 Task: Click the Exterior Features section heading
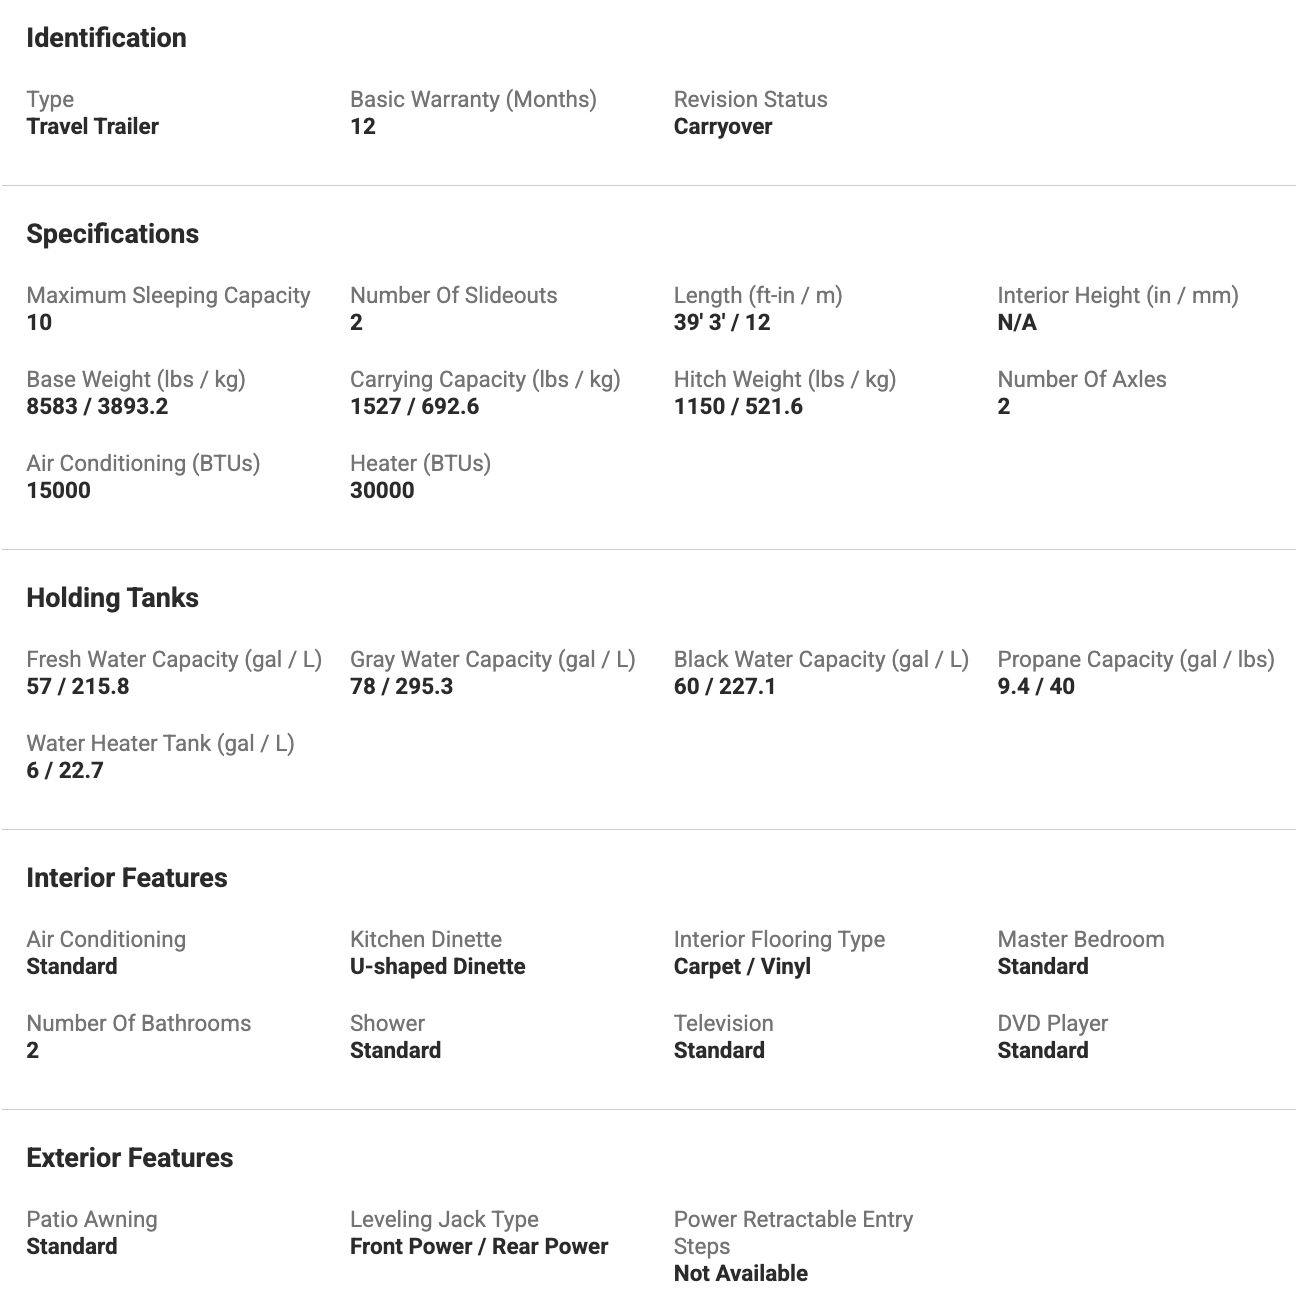[129, 1158]
